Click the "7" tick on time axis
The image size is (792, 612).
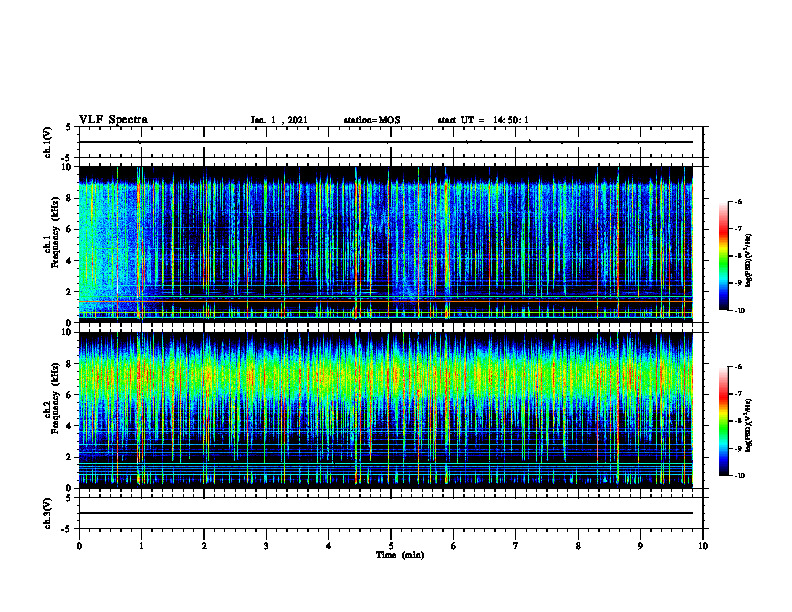(516, 546)
